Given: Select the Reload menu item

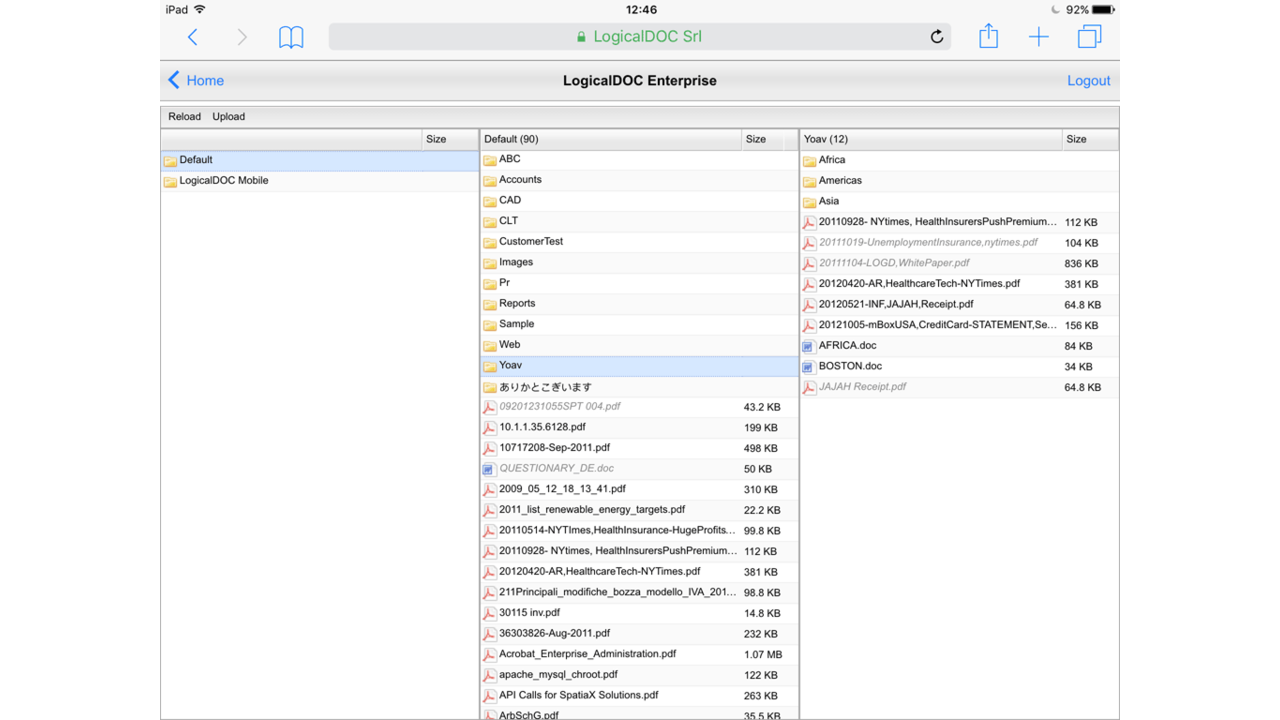Looking at the screenshot, I should 184,116.
